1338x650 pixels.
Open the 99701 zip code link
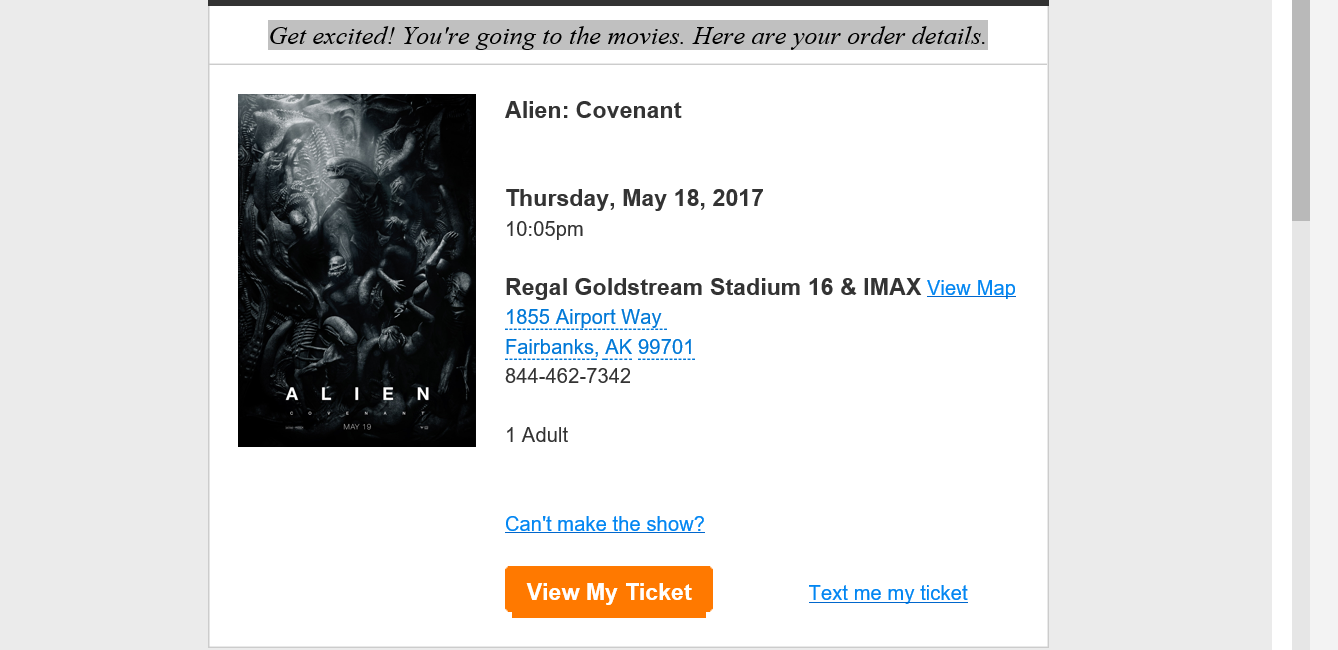tap(666, 347)
